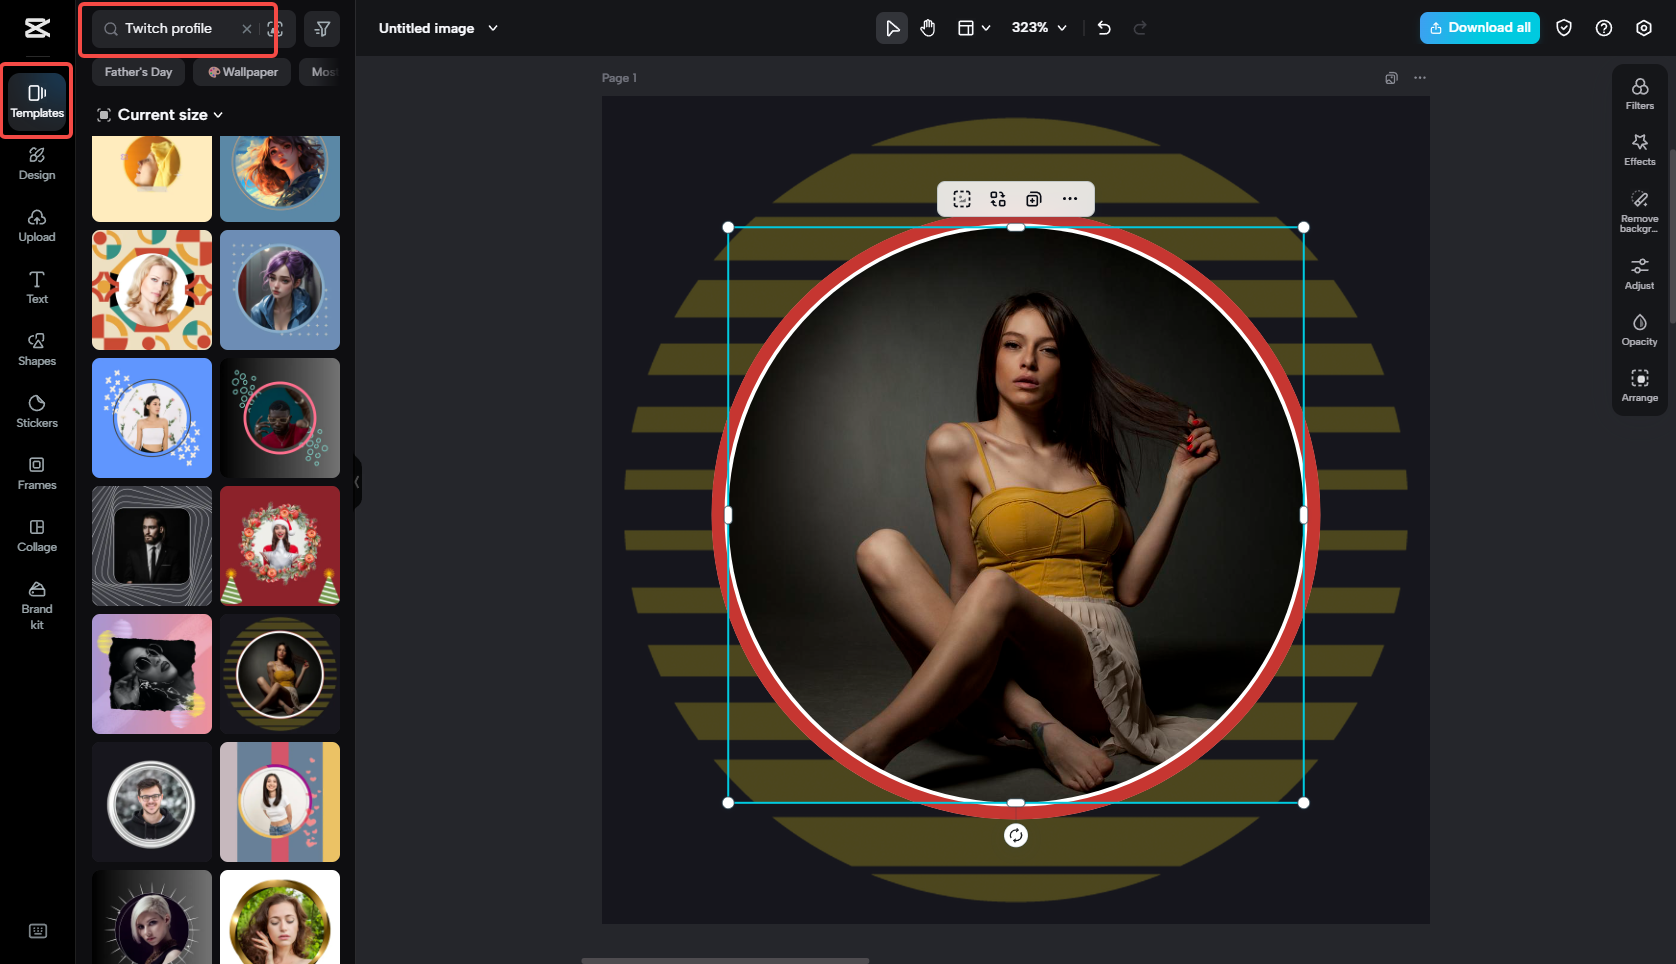Image resolution: width=1676 pixels, height=964 pixels.
Task: Switch to the Shapes tab
Action: [x=37, y=349]
